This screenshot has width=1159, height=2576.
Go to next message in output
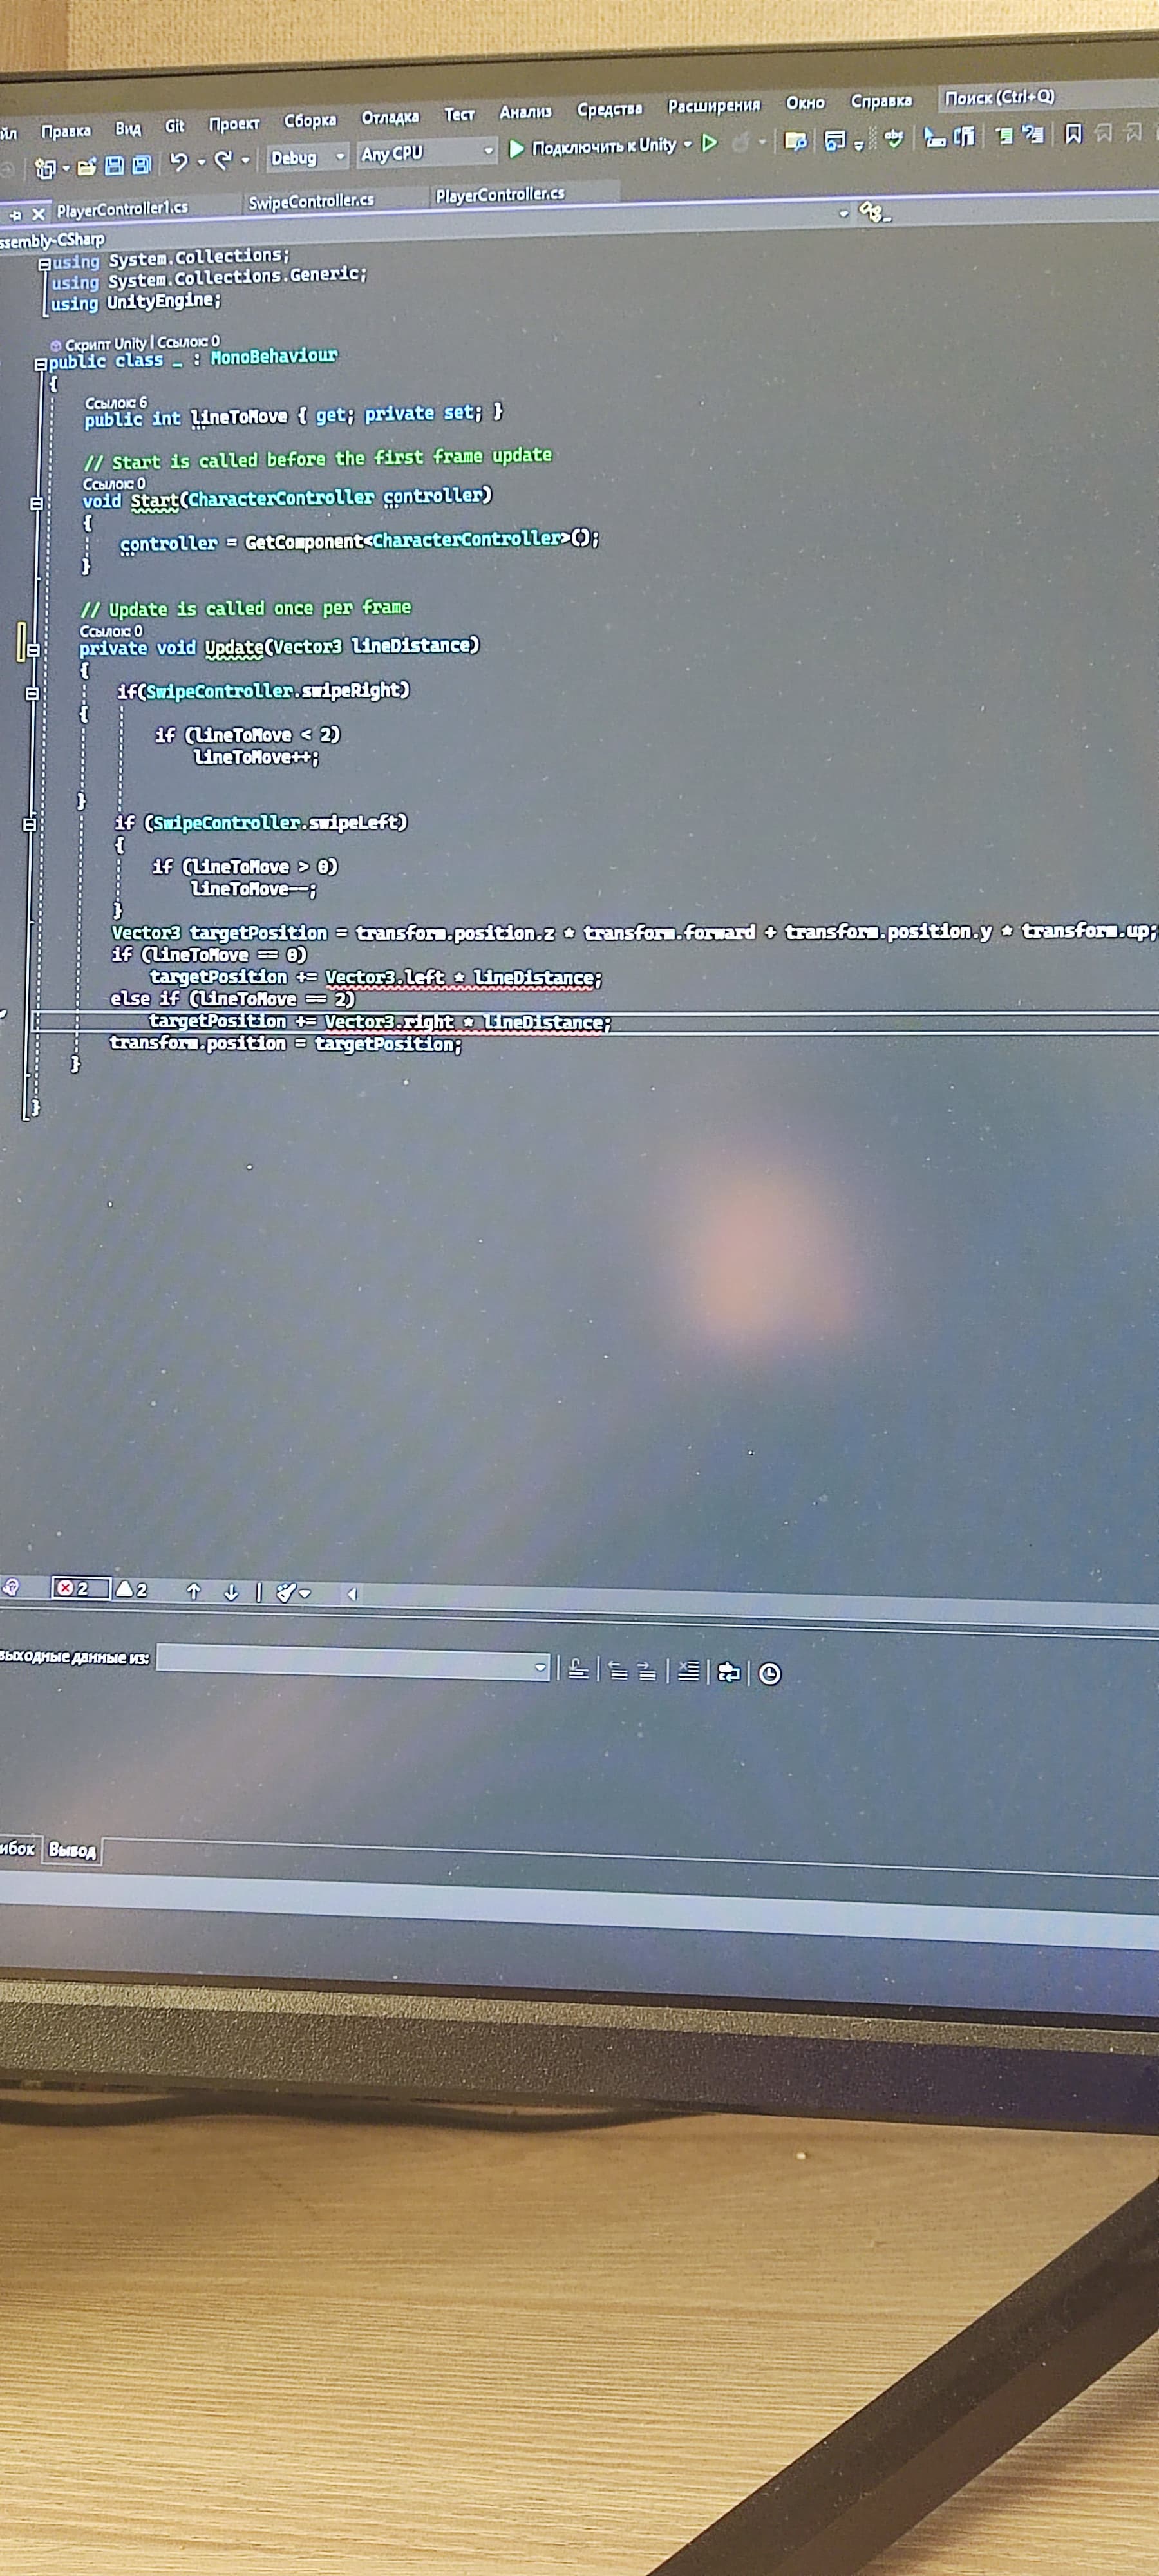click(647, 1670)
